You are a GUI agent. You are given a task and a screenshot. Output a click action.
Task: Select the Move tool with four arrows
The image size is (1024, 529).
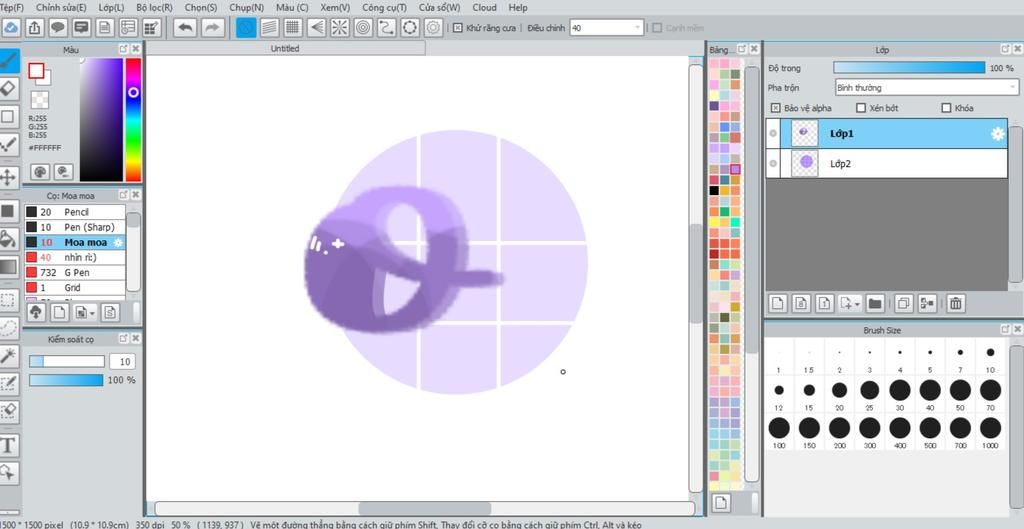8,178
